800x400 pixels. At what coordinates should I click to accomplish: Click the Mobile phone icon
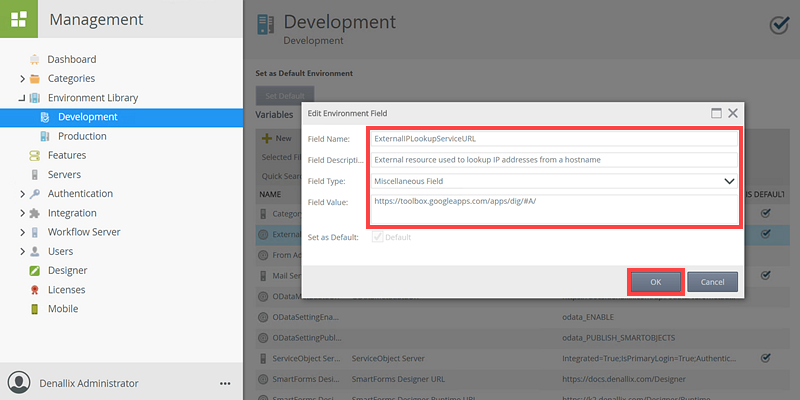35,309
